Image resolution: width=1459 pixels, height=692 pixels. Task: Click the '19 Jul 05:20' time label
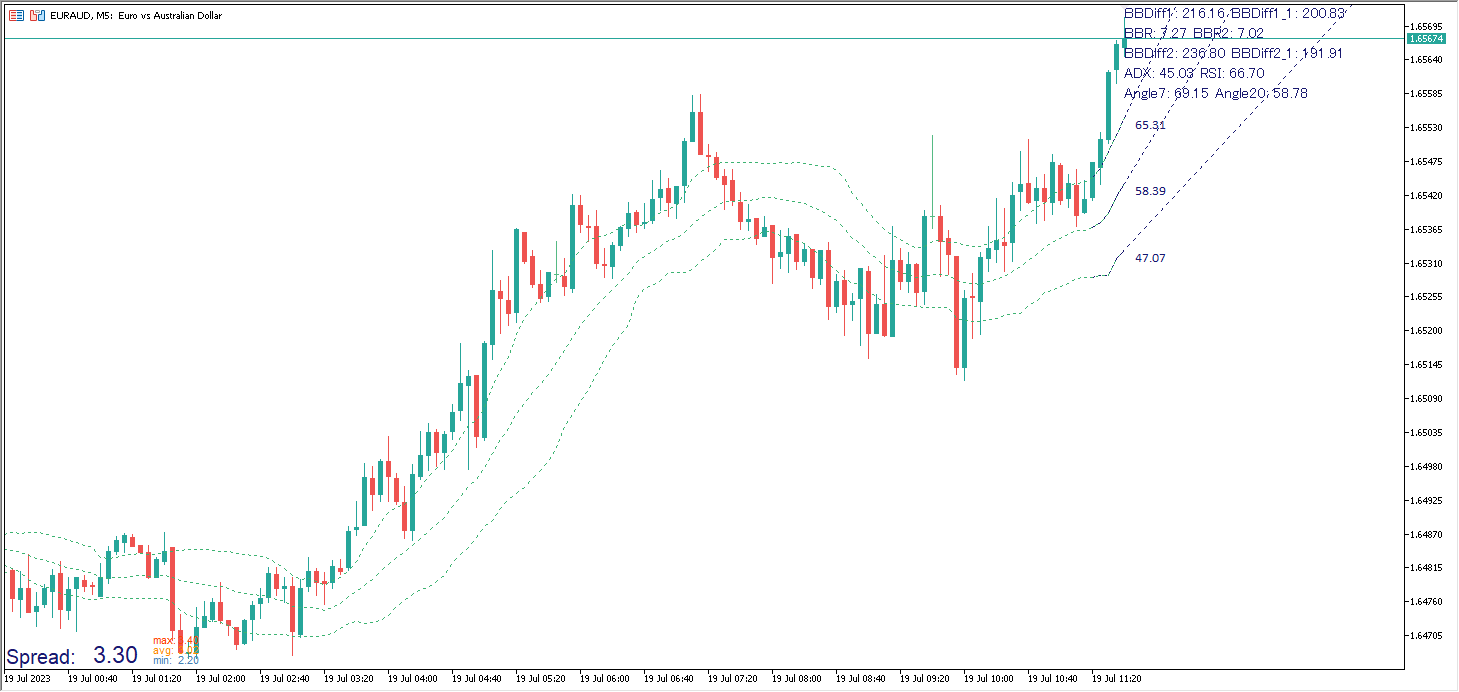coord(540,678)
